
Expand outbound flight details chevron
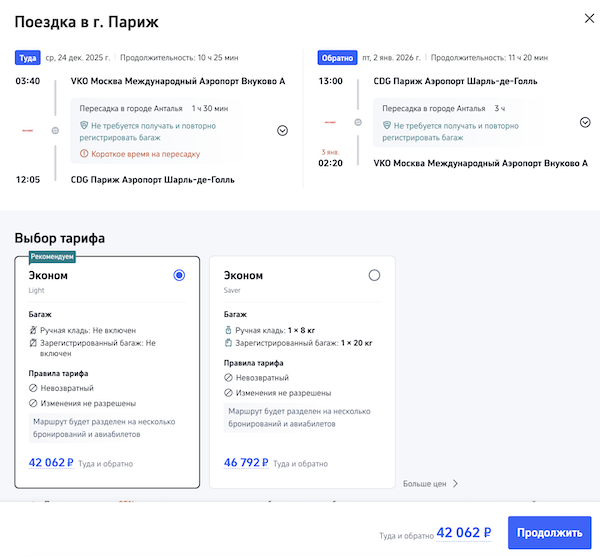pos(282,130)
